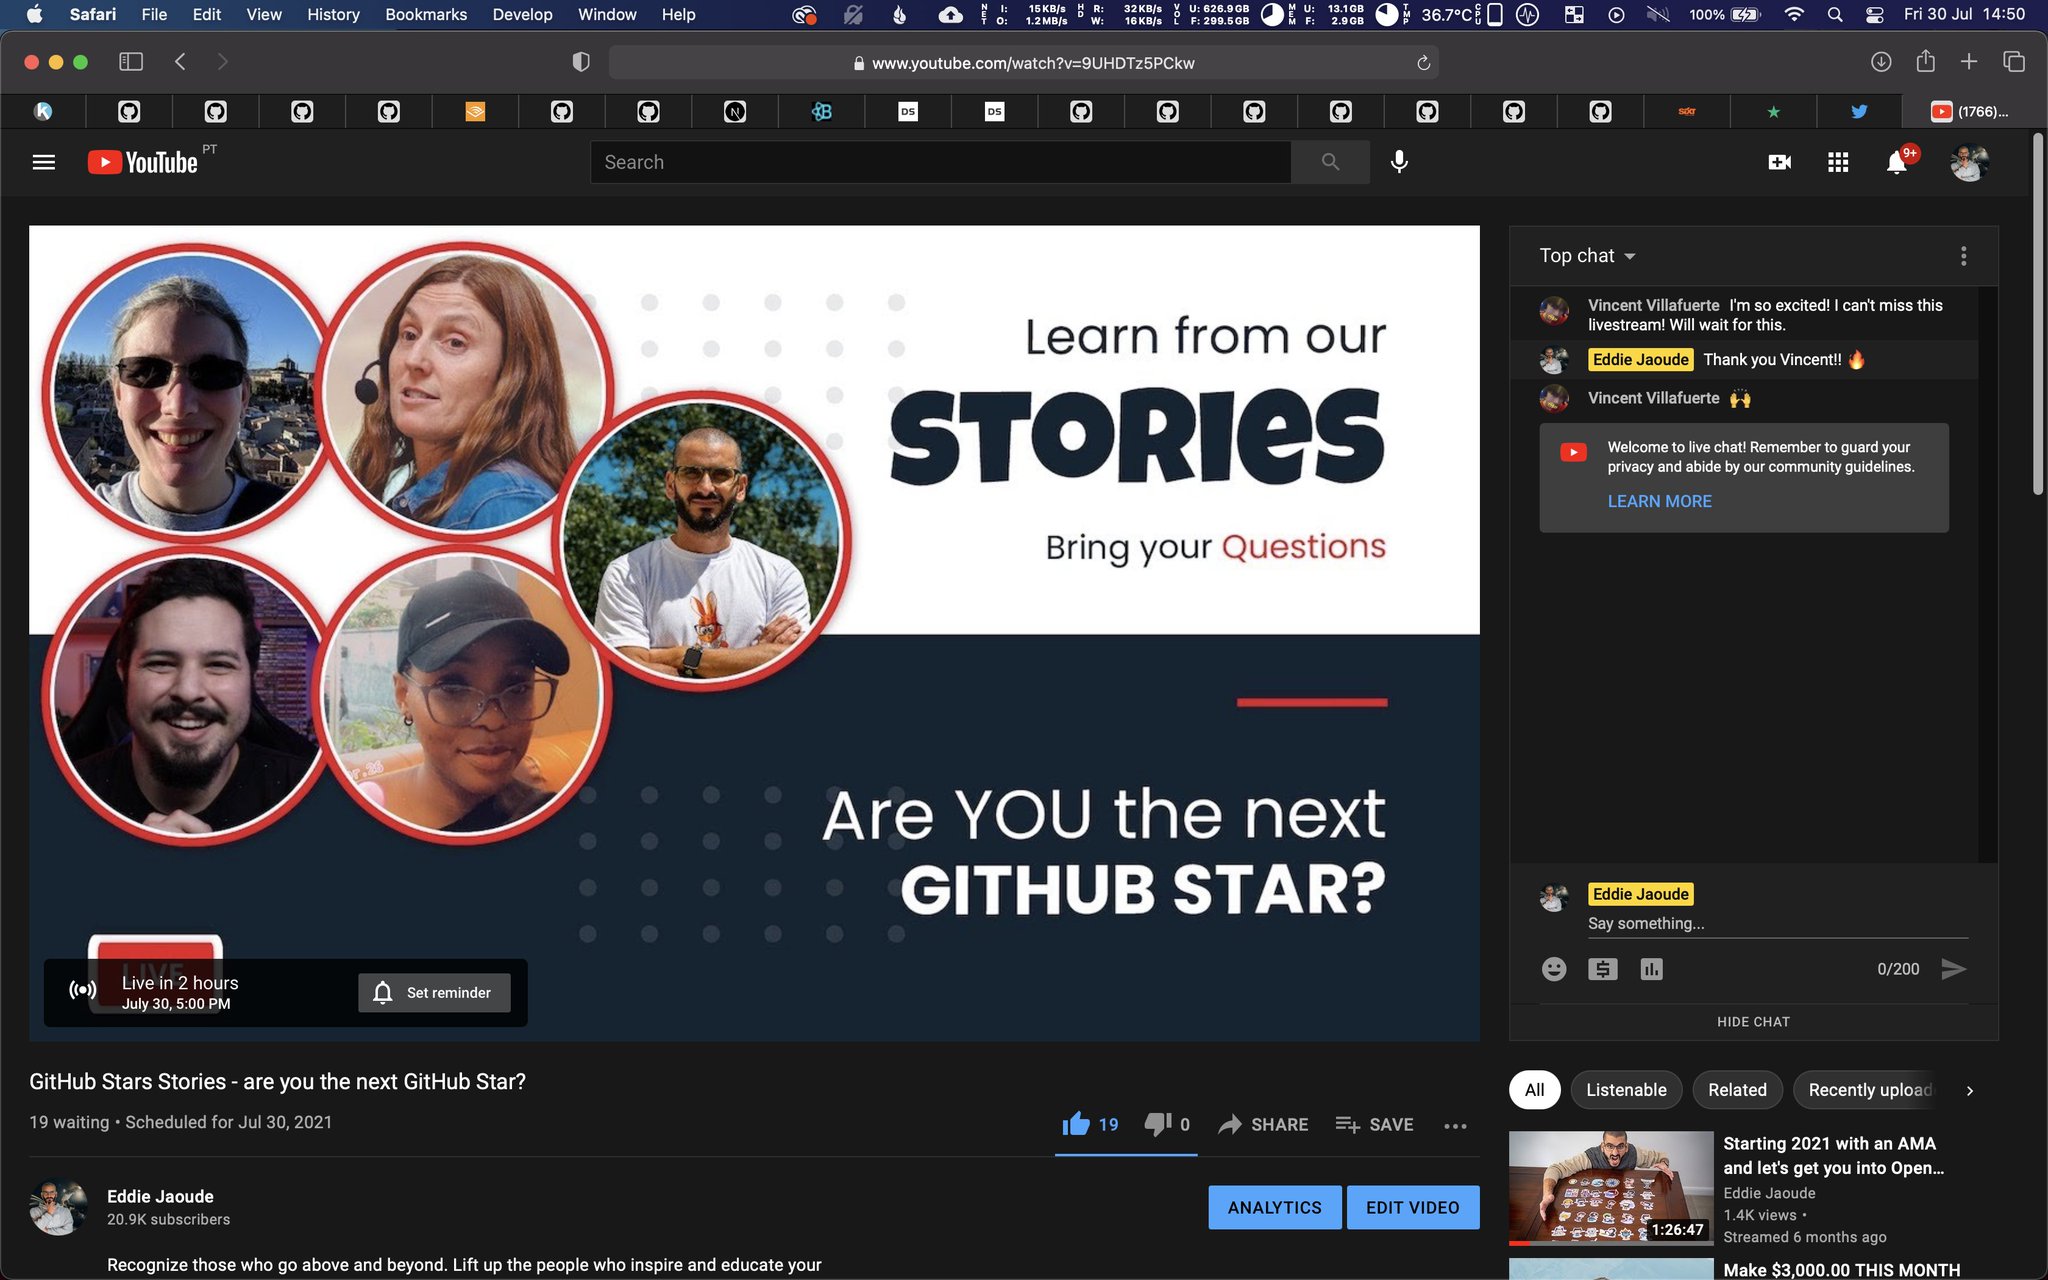
Task: Click the thumbs down dislike button
Action: pyautogui.click(x=1159, y=1124)
